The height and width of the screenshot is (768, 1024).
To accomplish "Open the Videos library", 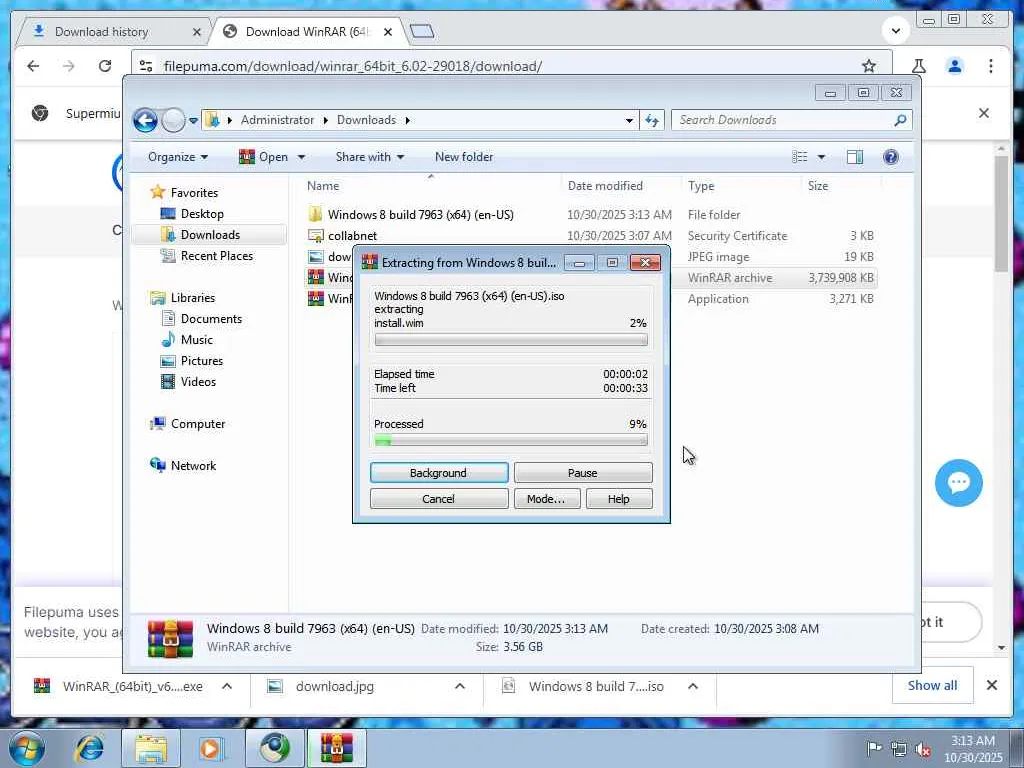I will click(198, 382).
